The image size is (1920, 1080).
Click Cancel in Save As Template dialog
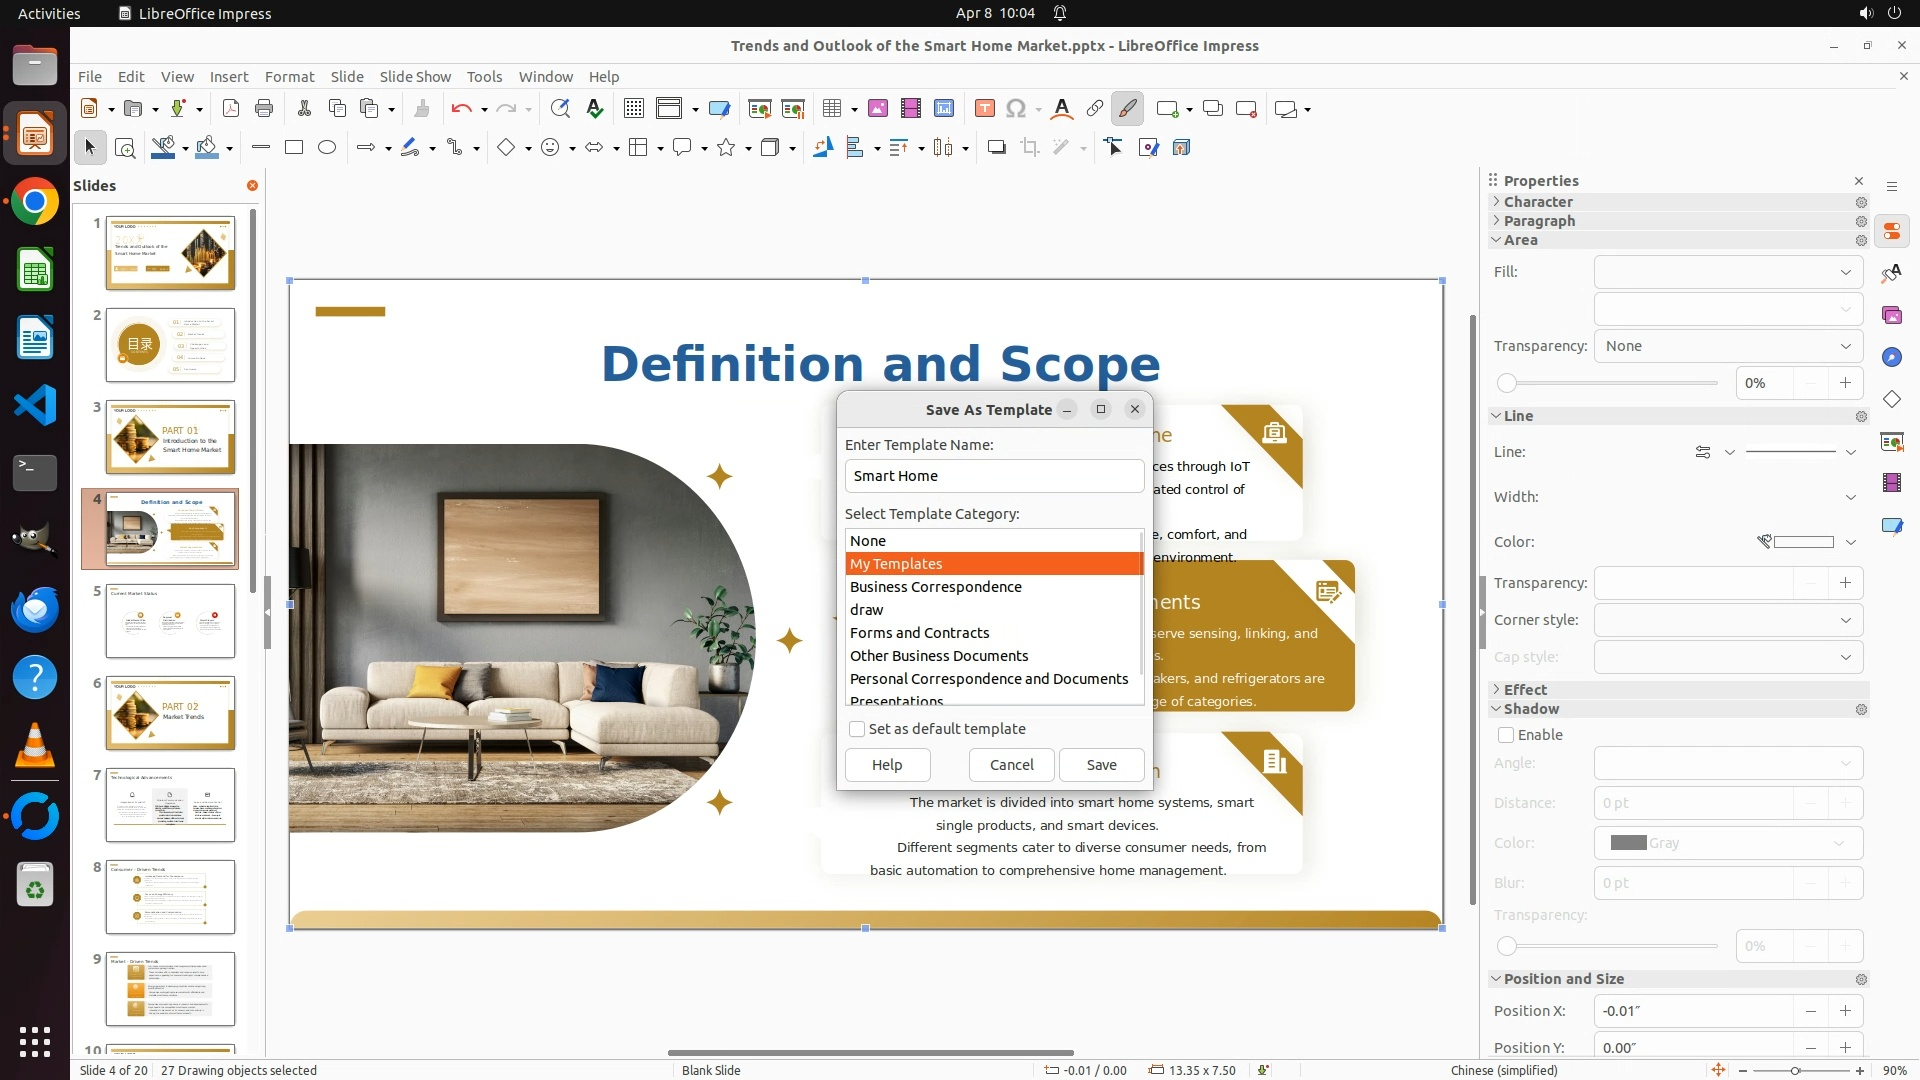(1011, 765)
